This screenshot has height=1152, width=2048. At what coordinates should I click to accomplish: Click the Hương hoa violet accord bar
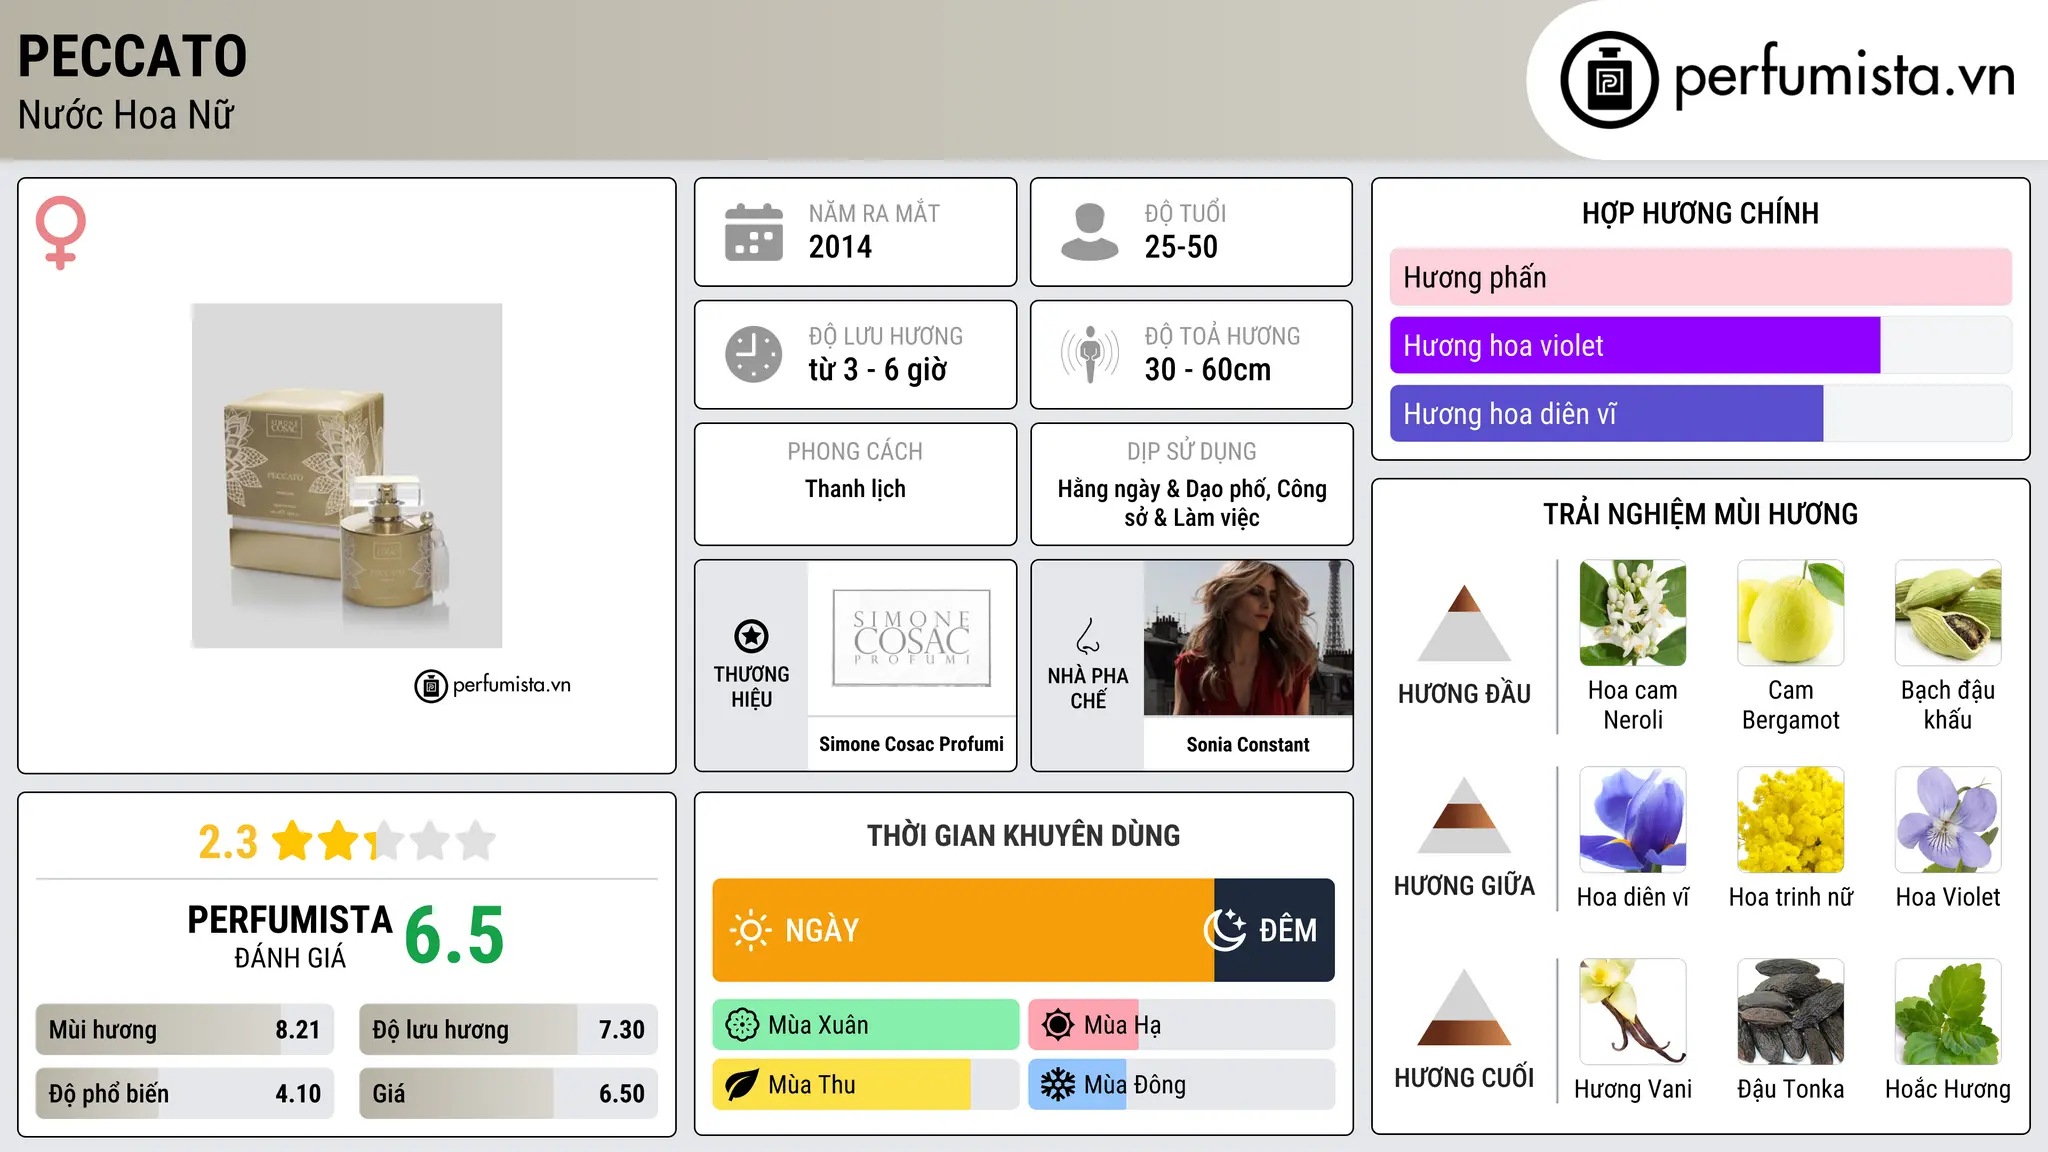tap(1701, 345)
